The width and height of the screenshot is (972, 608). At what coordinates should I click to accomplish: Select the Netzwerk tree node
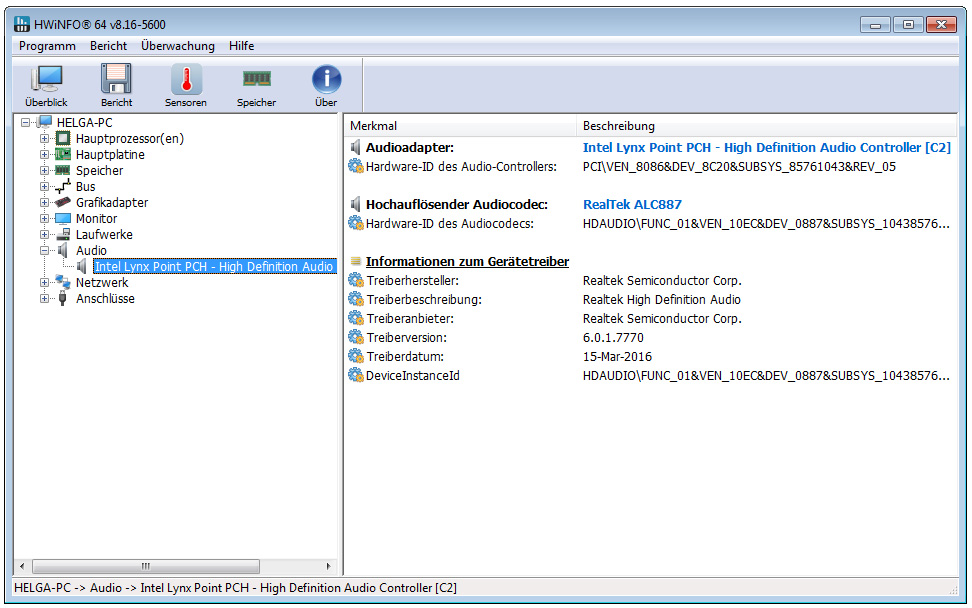click(102, 283)
